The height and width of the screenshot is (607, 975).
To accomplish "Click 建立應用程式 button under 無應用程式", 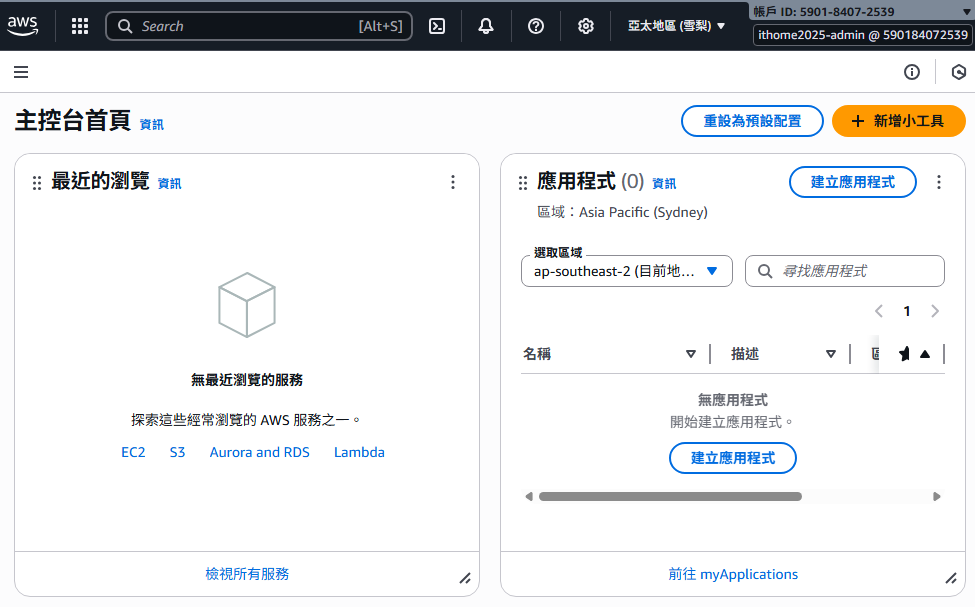I will (732, 458).
